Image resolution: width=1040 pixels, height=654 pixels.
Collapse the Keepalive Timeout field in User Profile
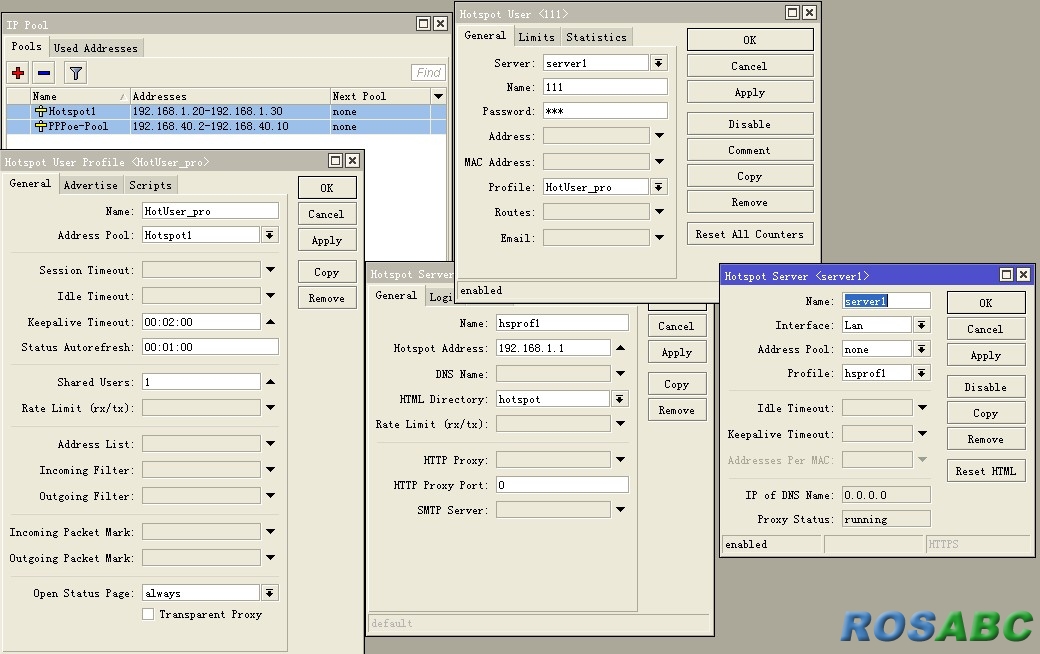pyautogui.click(x=271, y=322)
